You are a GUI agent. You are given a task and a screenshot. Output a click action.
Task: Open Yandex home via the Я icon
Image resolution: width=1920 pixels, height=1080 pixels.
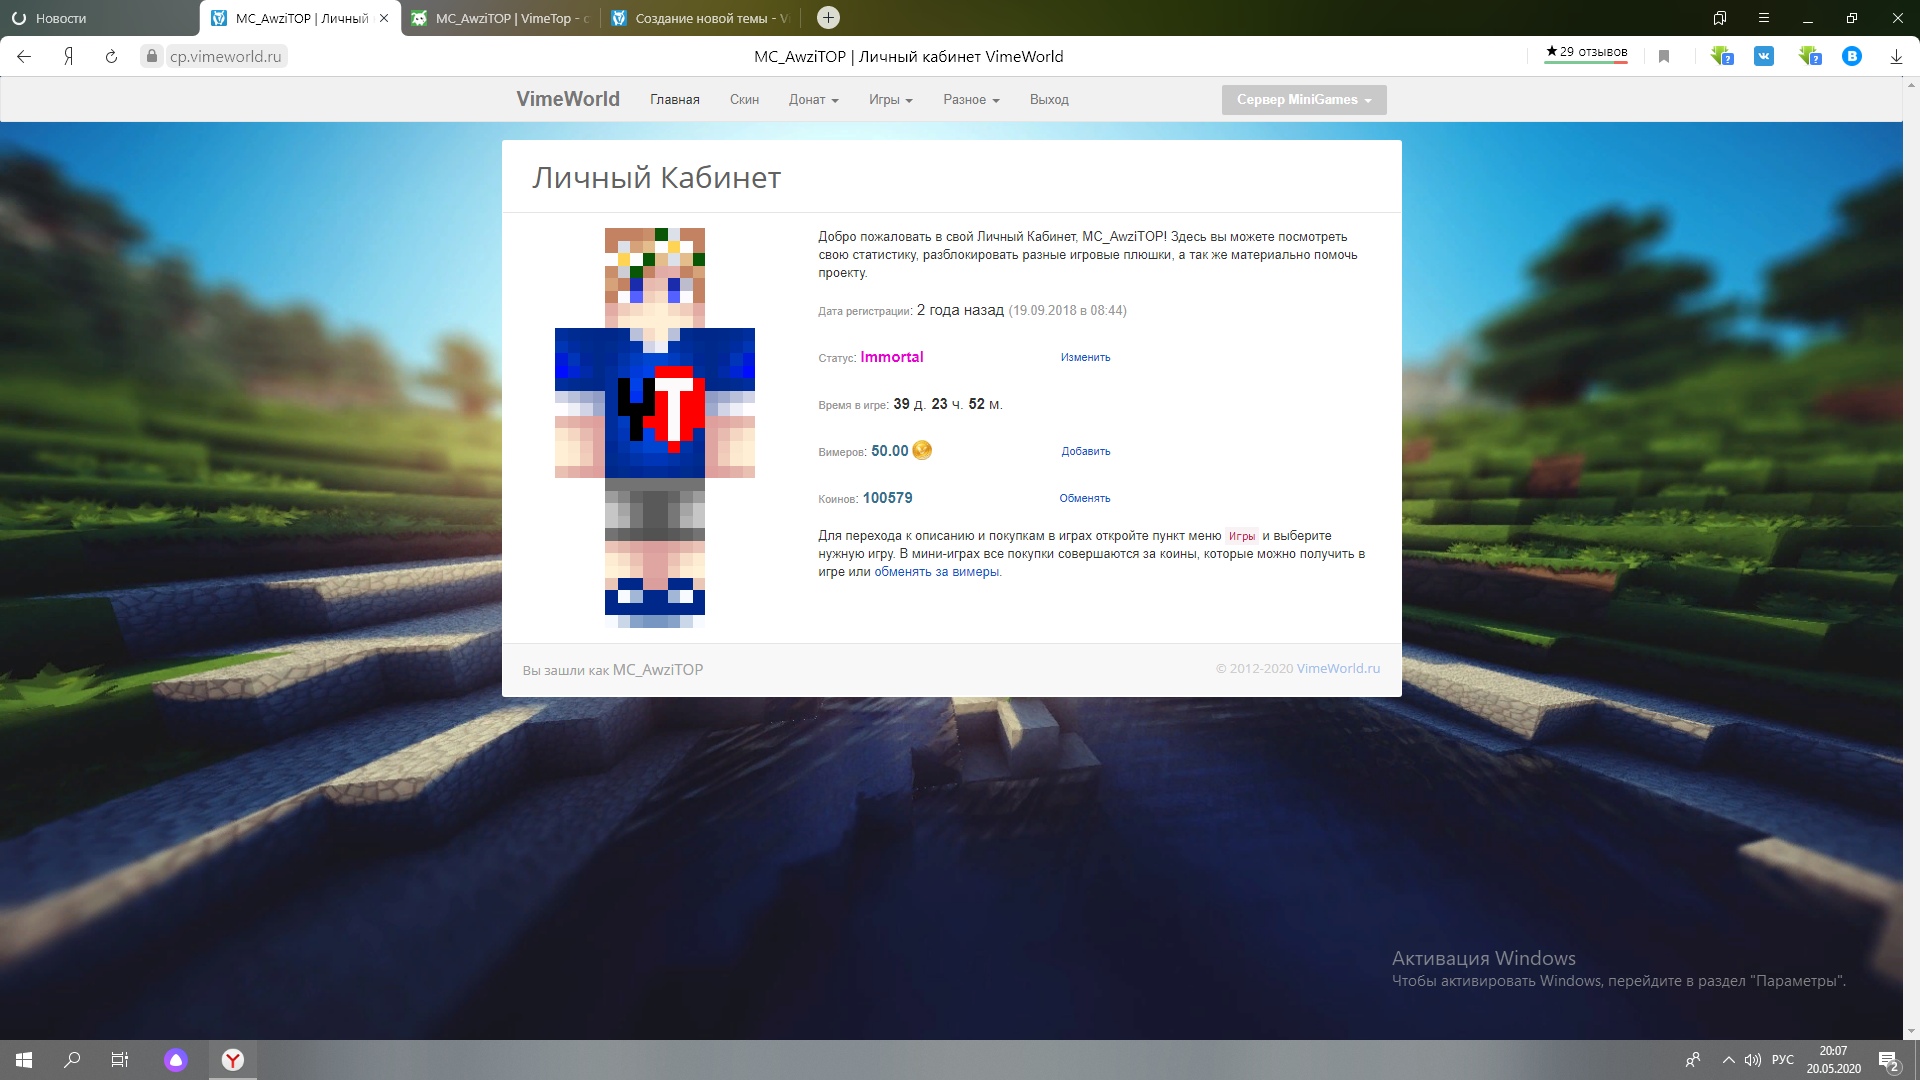tap(68, 57)
